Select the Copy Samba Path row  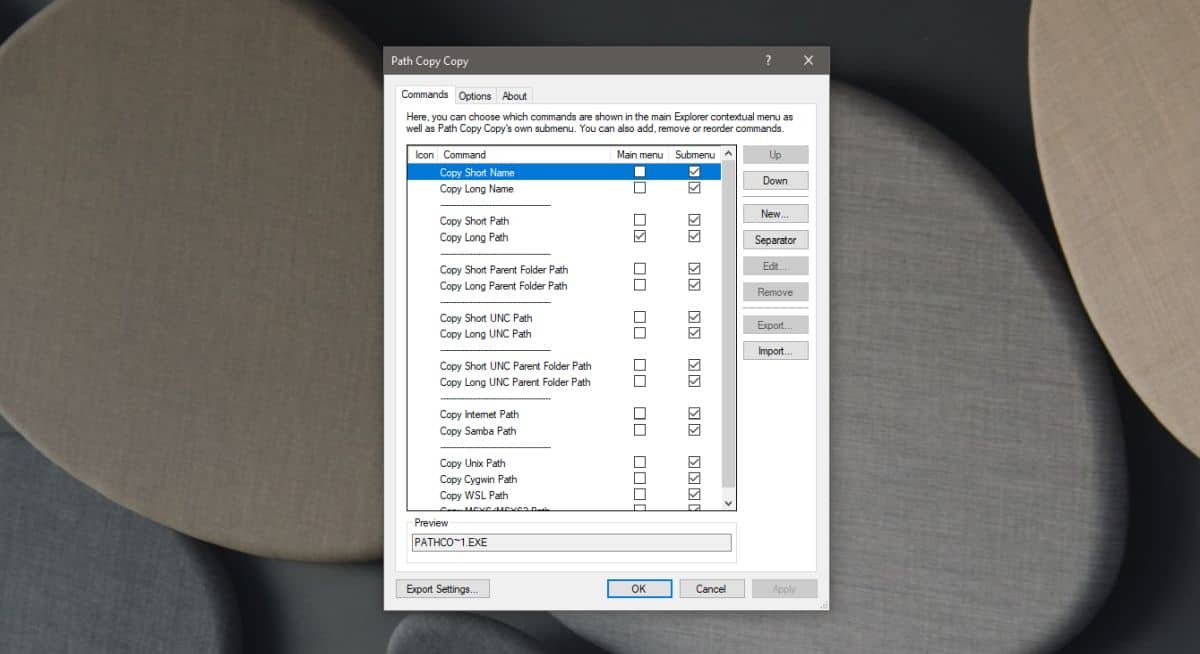pos(563,430)
